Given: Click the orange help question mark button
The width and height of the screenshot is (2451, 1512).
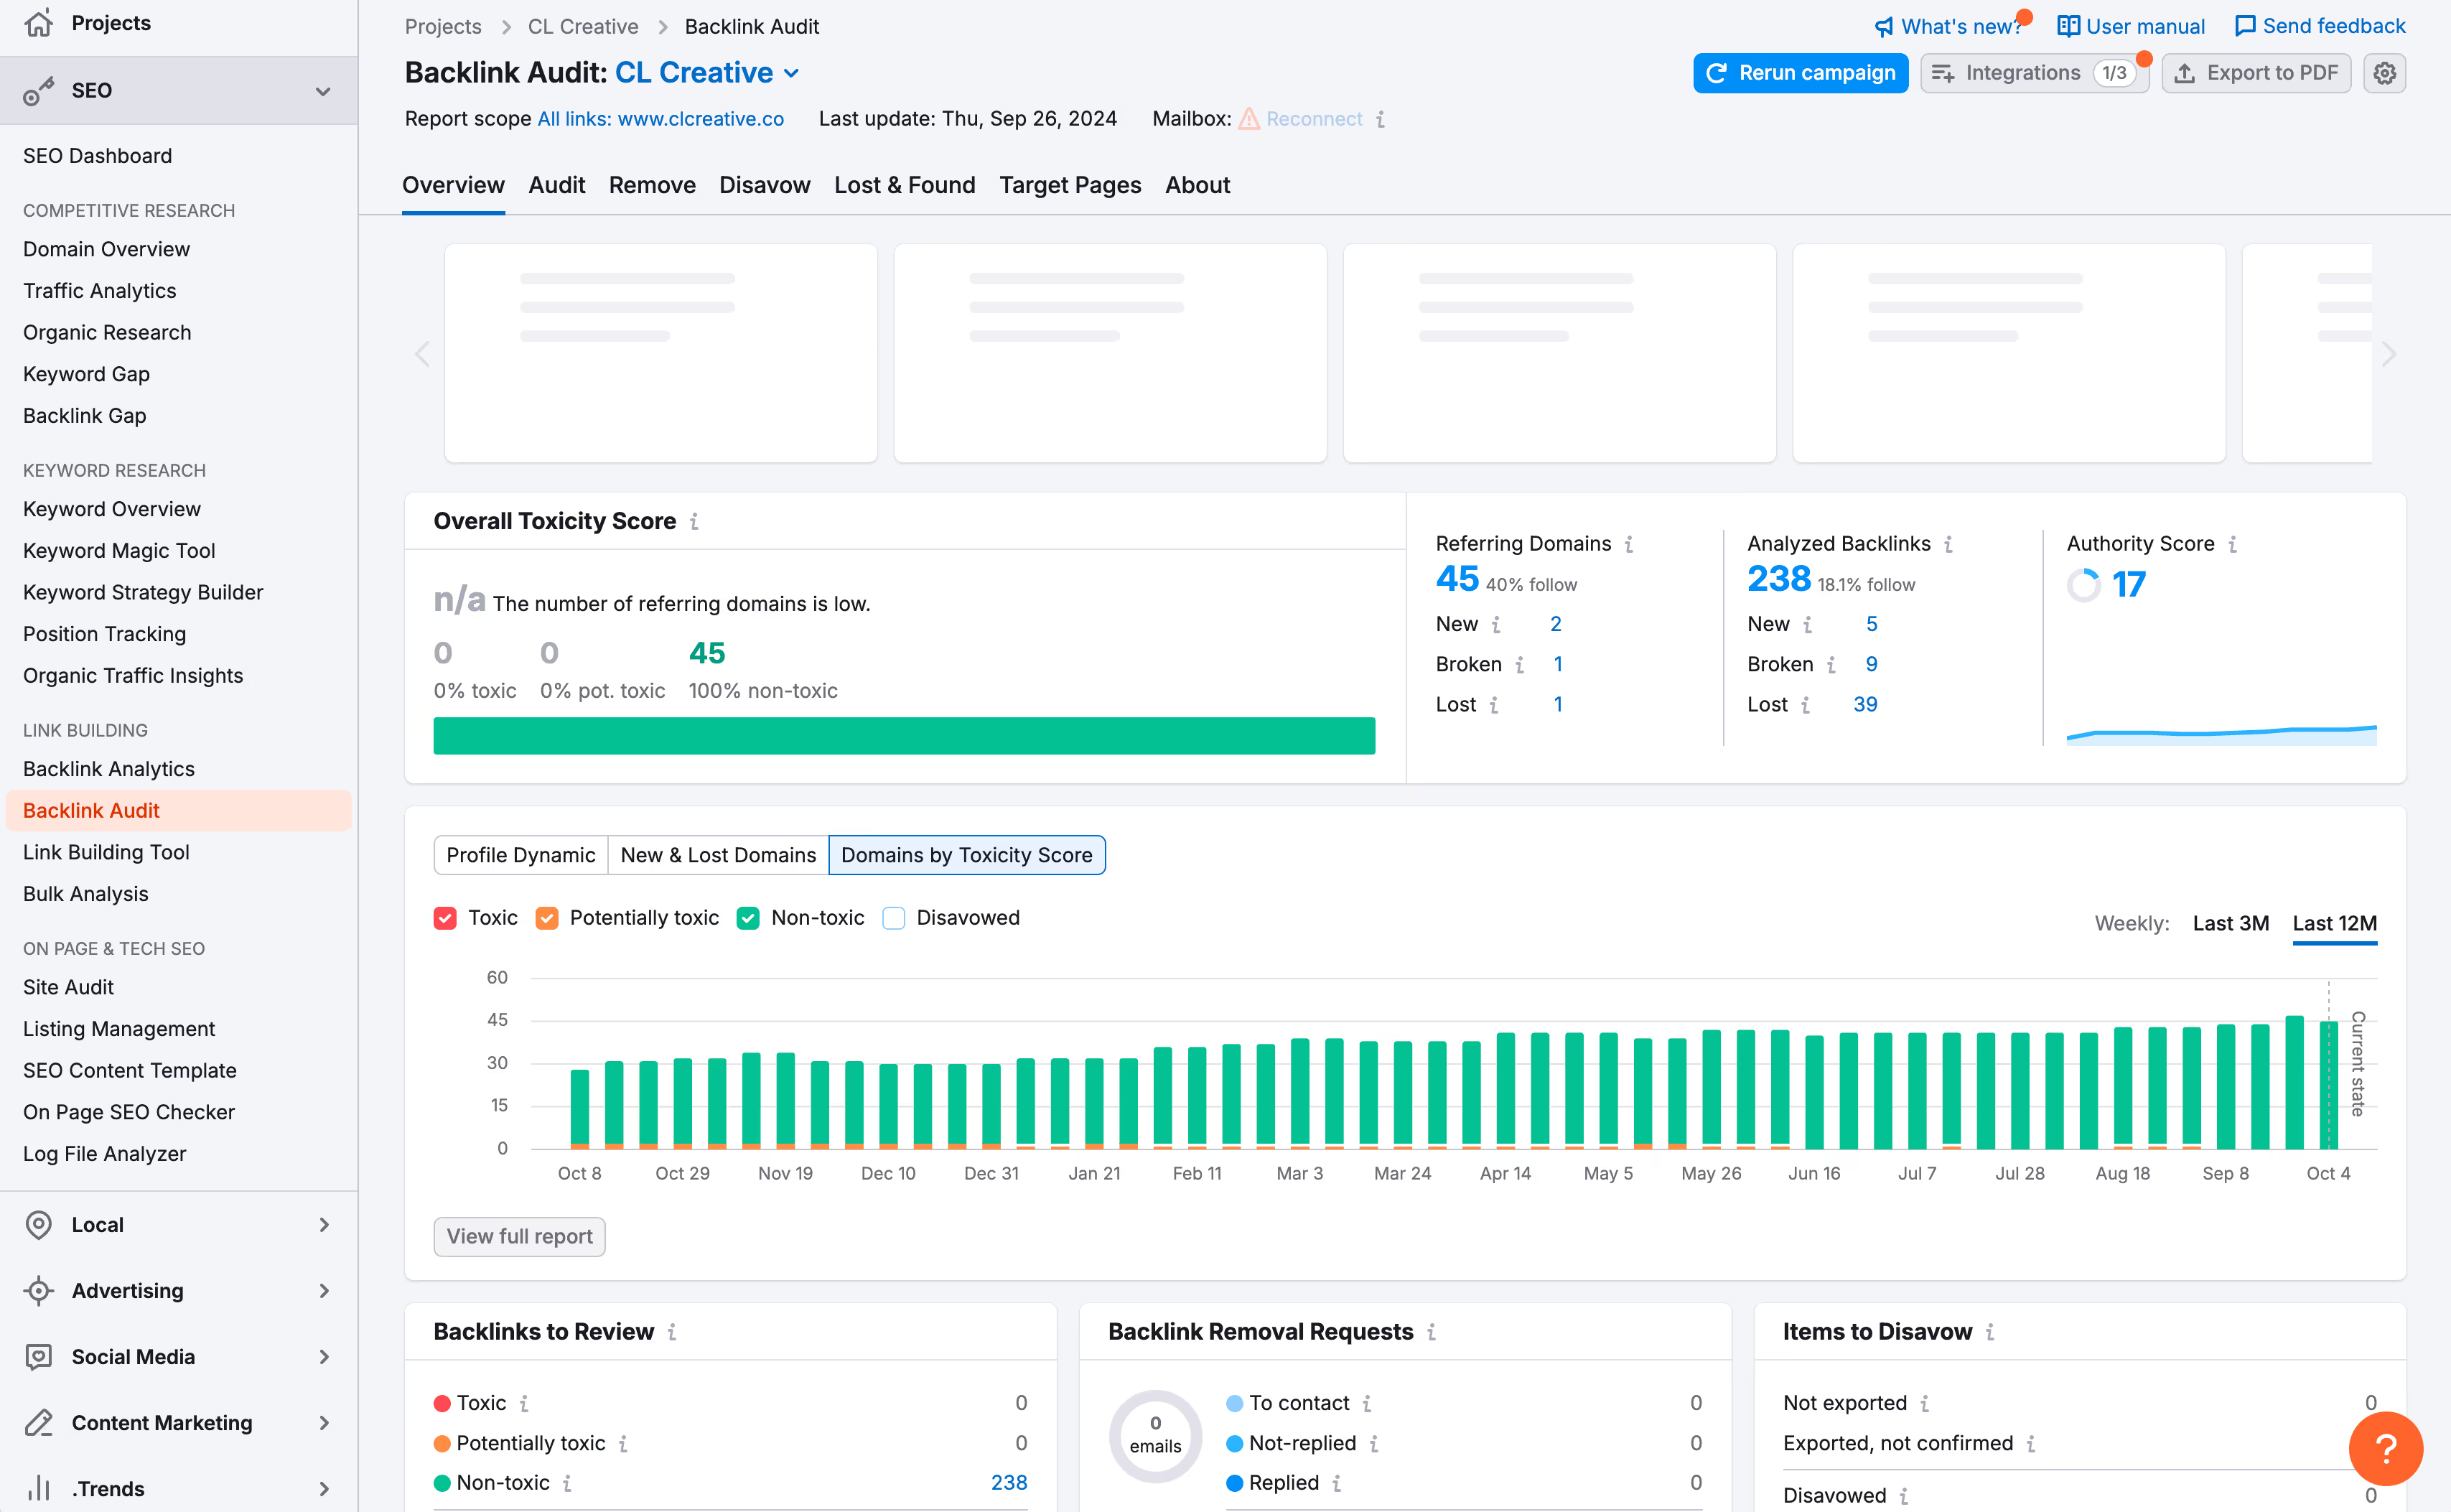Looking at the screenshot, I should pos(2385,1448).
